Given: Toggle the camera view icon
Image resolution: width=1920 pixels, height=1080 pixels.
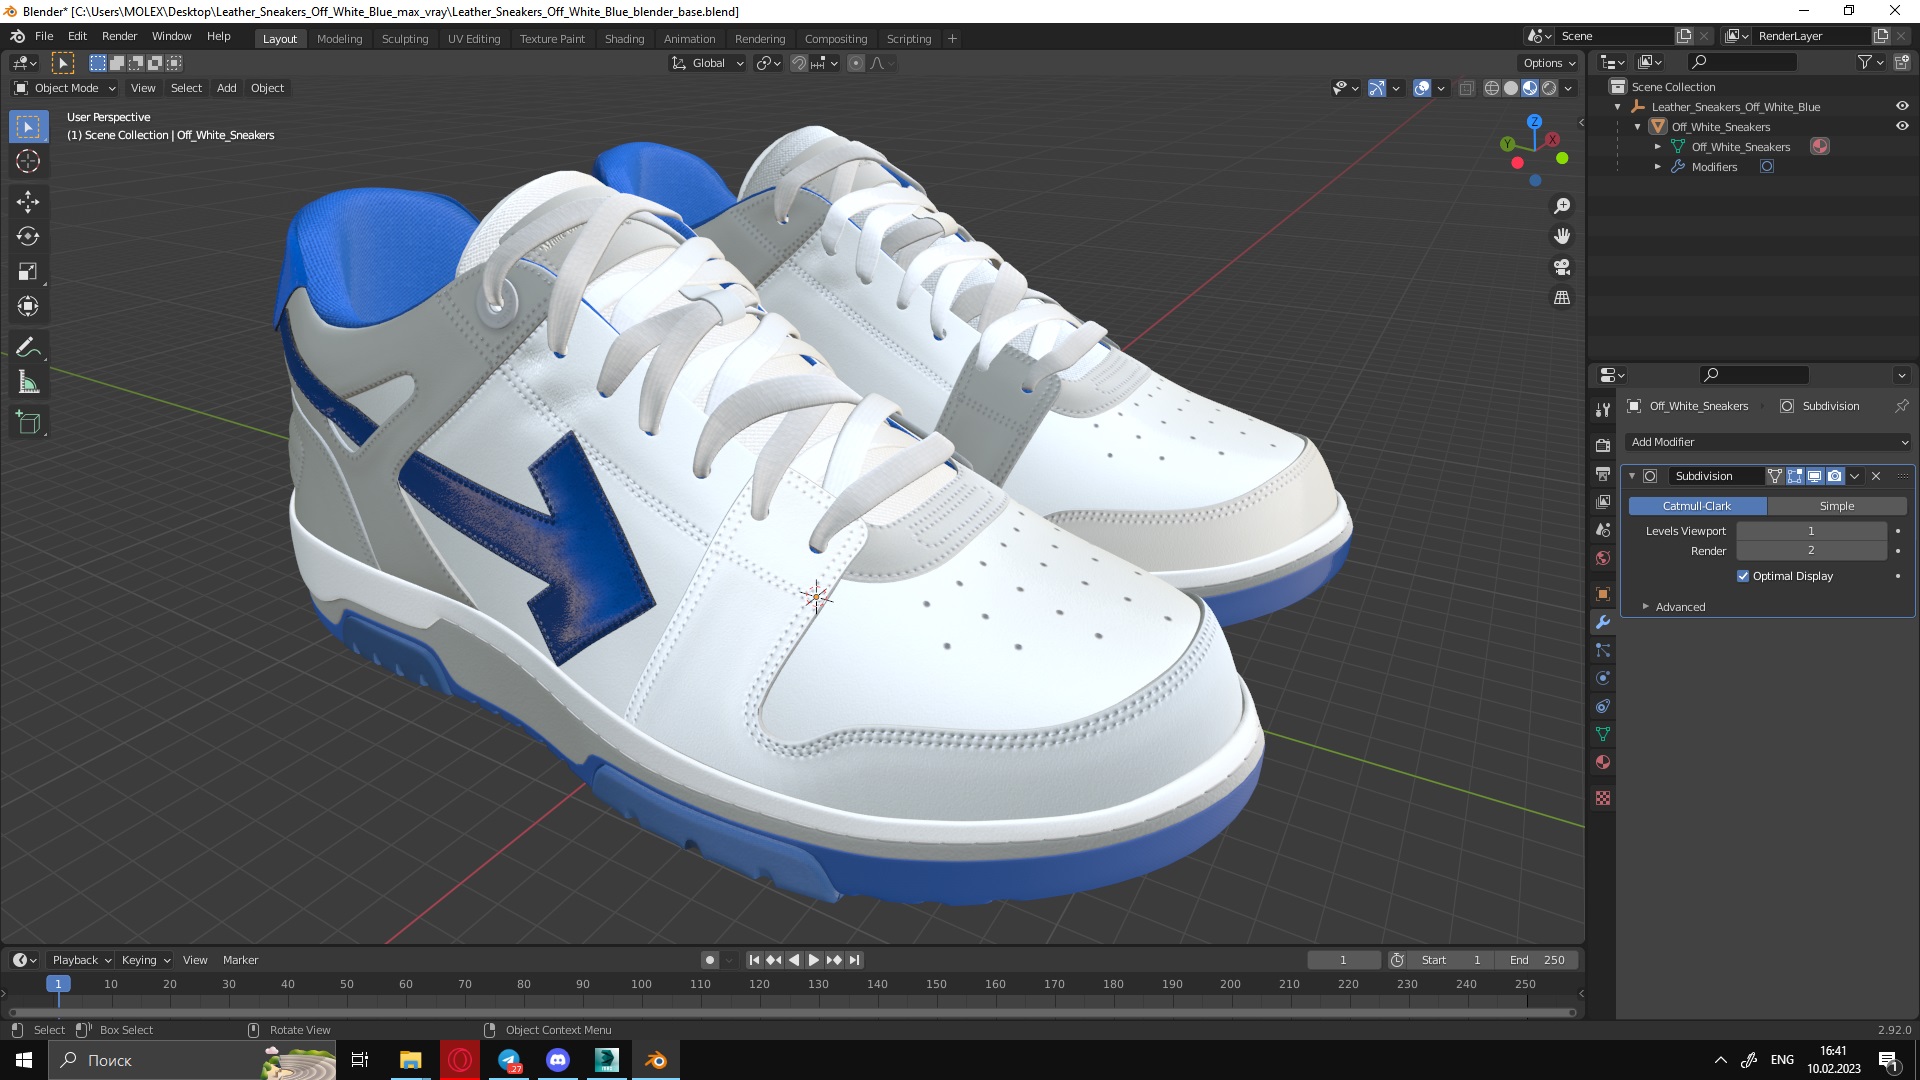Looking at the screenshot, I should (x=1562, y=268).
